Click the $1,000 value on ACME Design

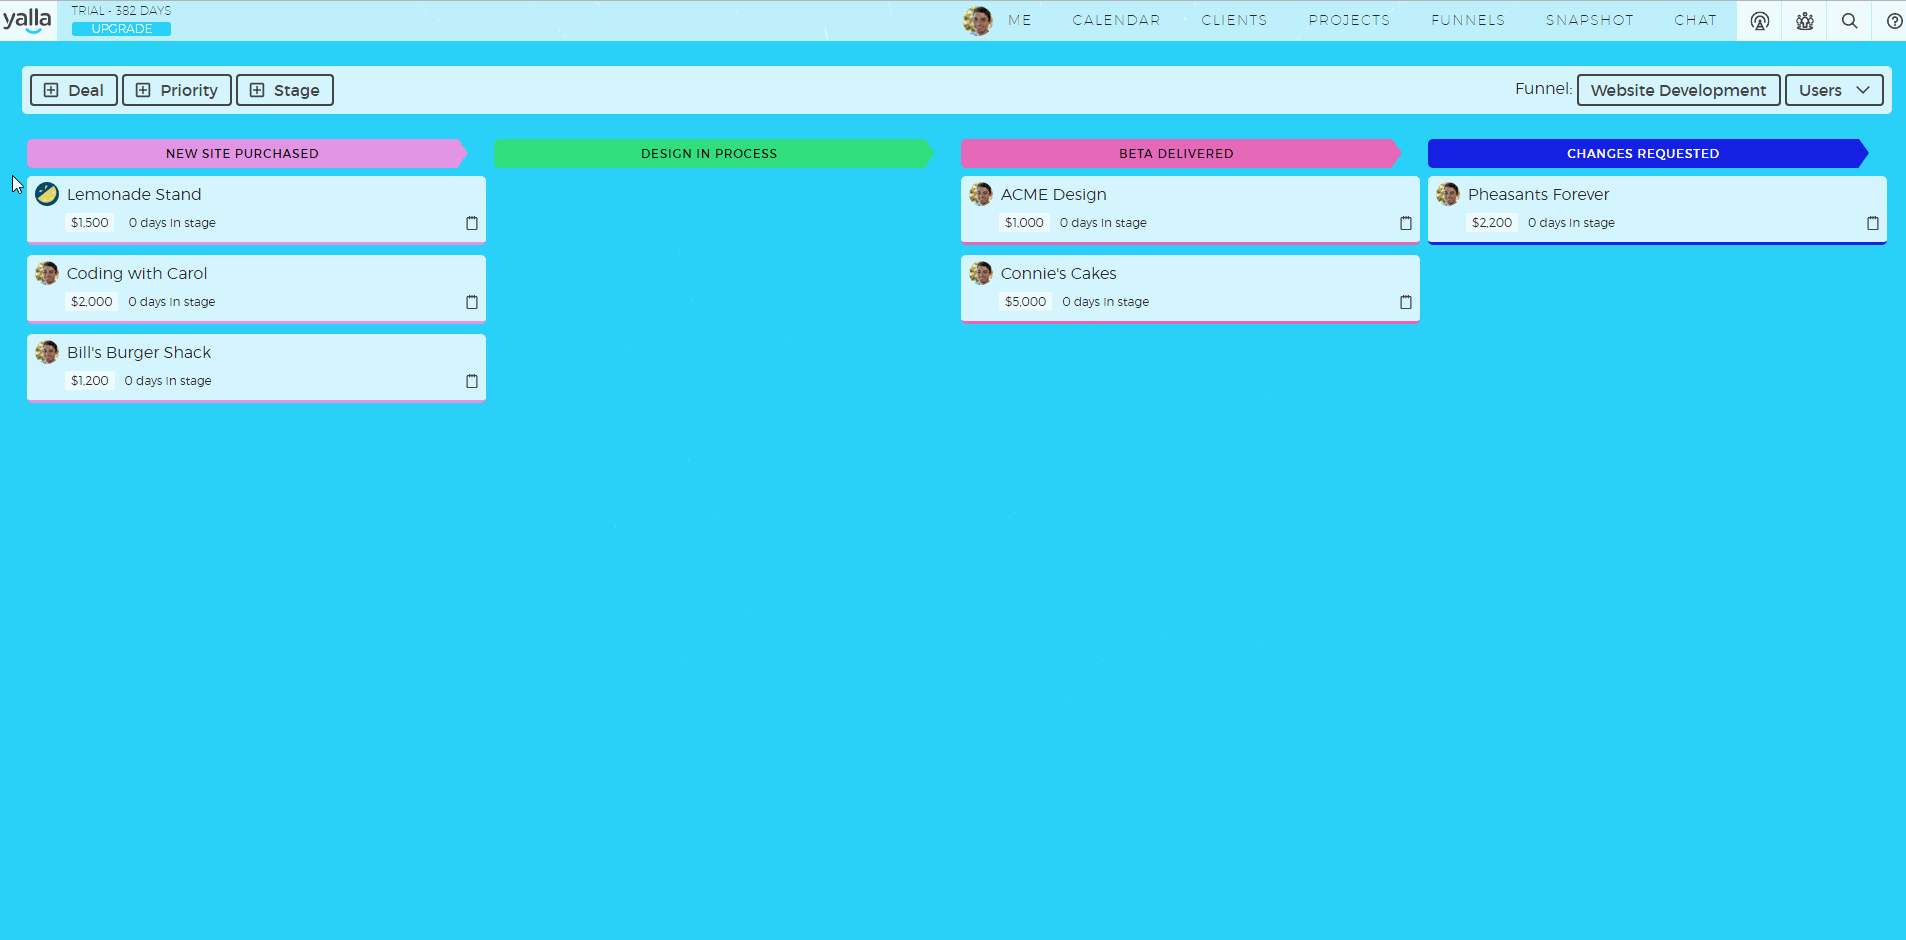coord(1024,223)
